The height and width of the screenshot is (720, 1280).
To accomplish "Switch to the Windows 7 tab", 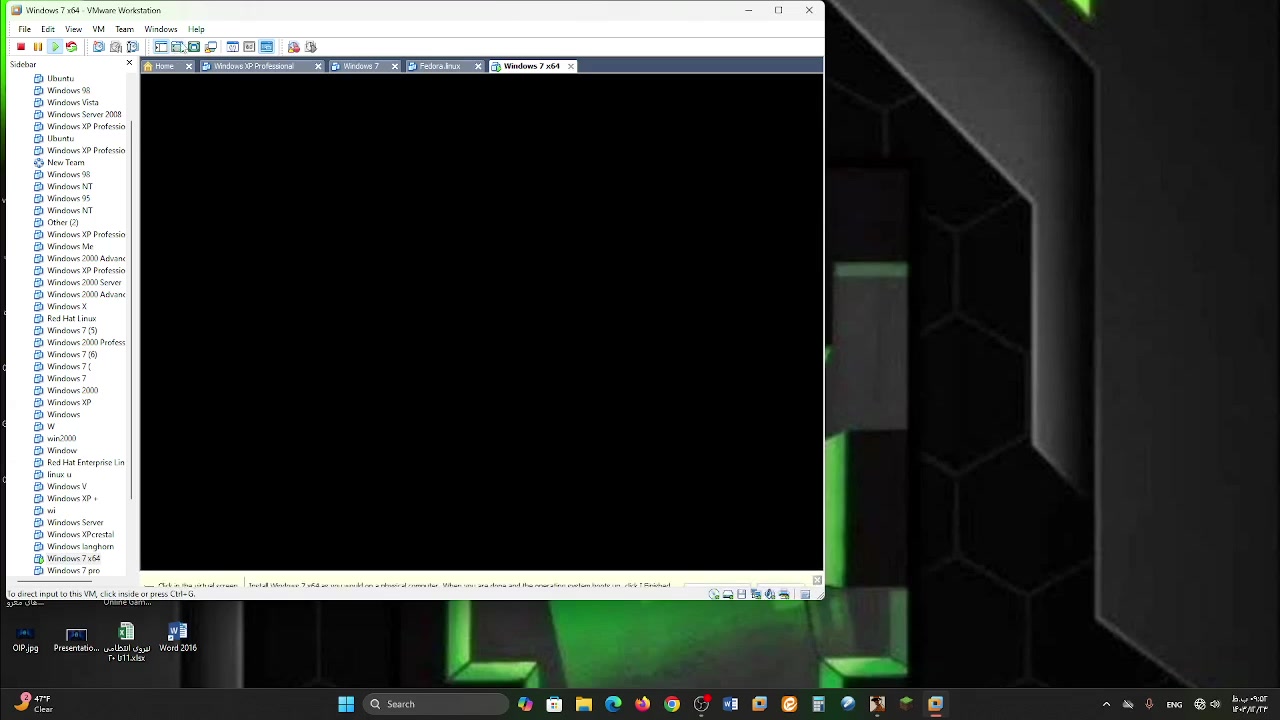I will click(361, 66).
